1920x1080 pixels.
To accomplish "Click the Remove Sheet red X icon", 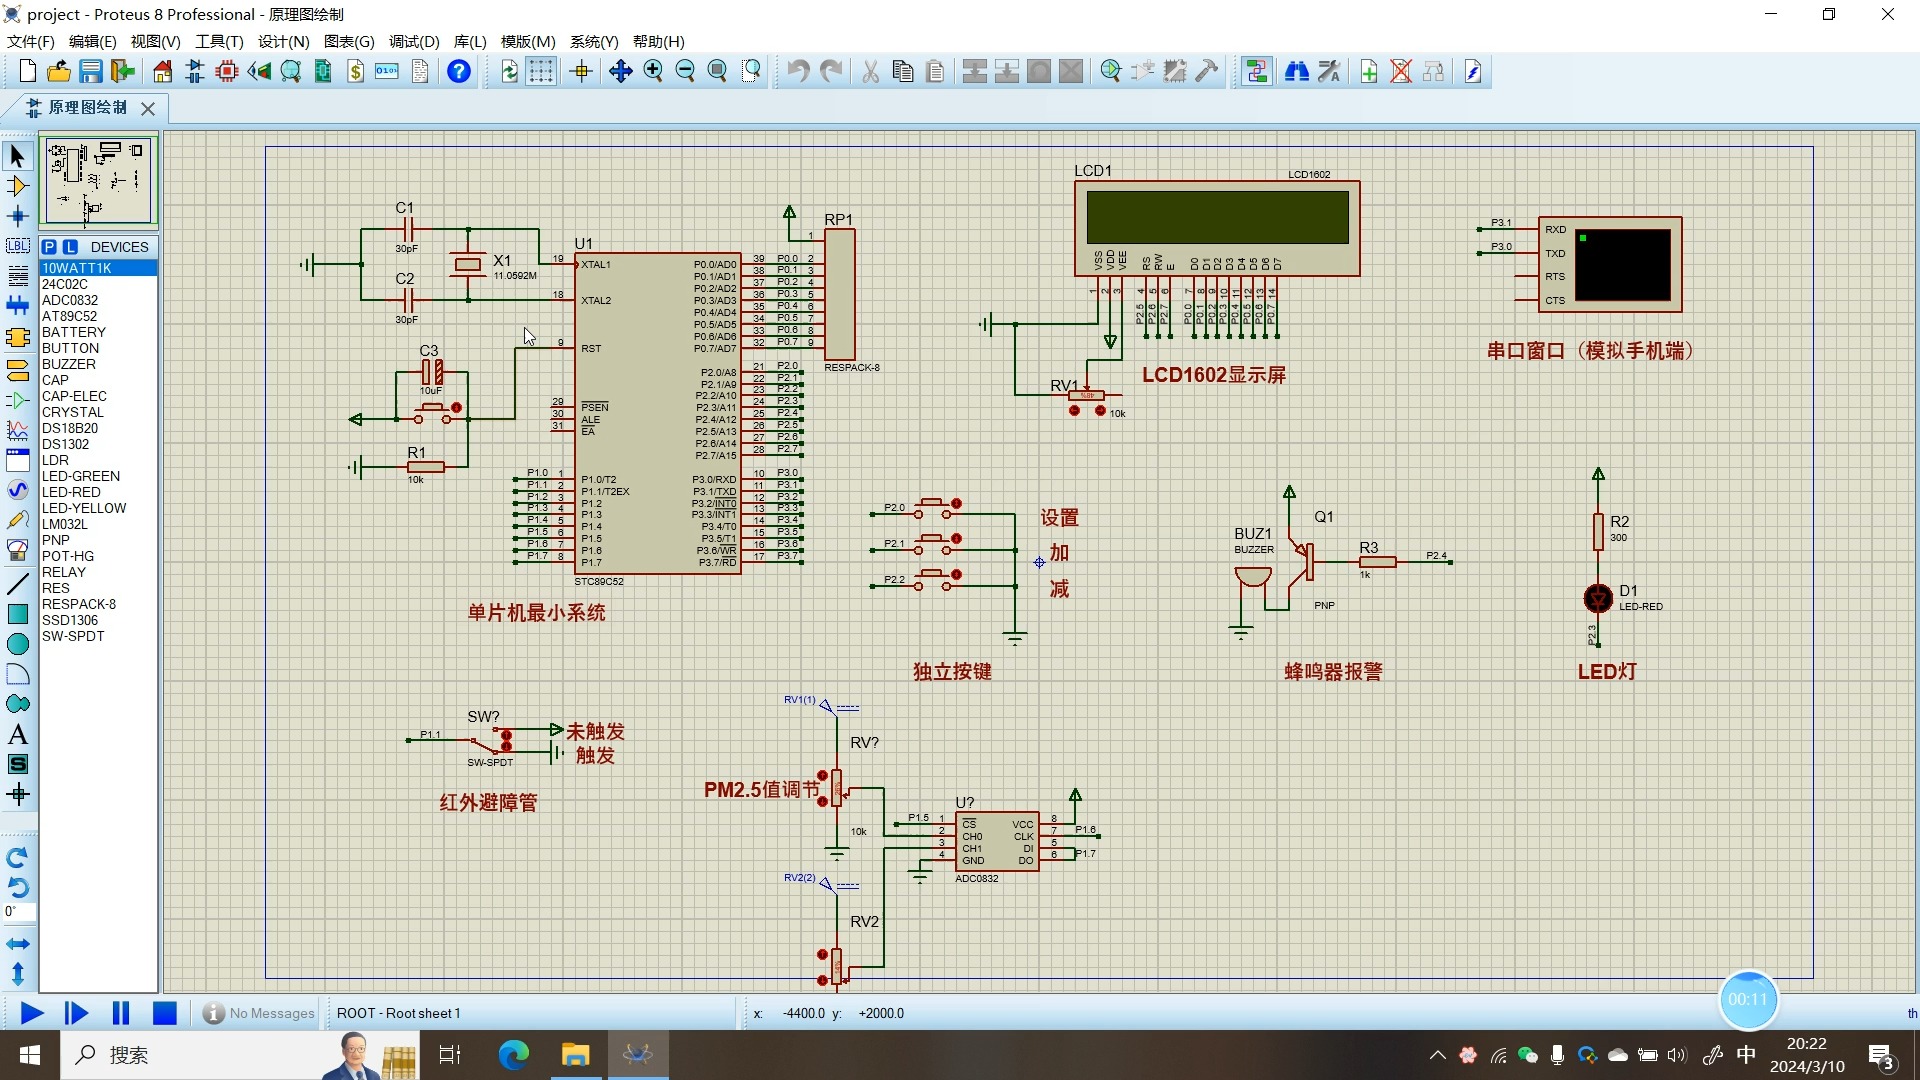I will [x=1401, y=71].
